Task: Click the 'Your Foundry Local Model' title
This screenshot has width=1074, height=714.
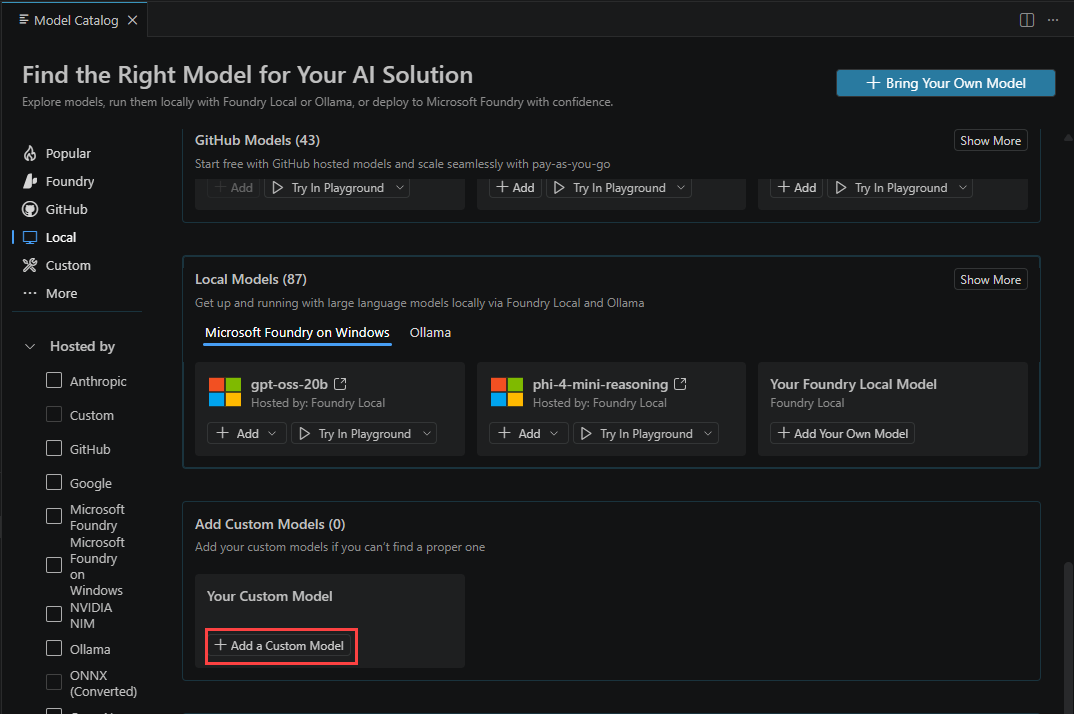Action: coord(853,384)
